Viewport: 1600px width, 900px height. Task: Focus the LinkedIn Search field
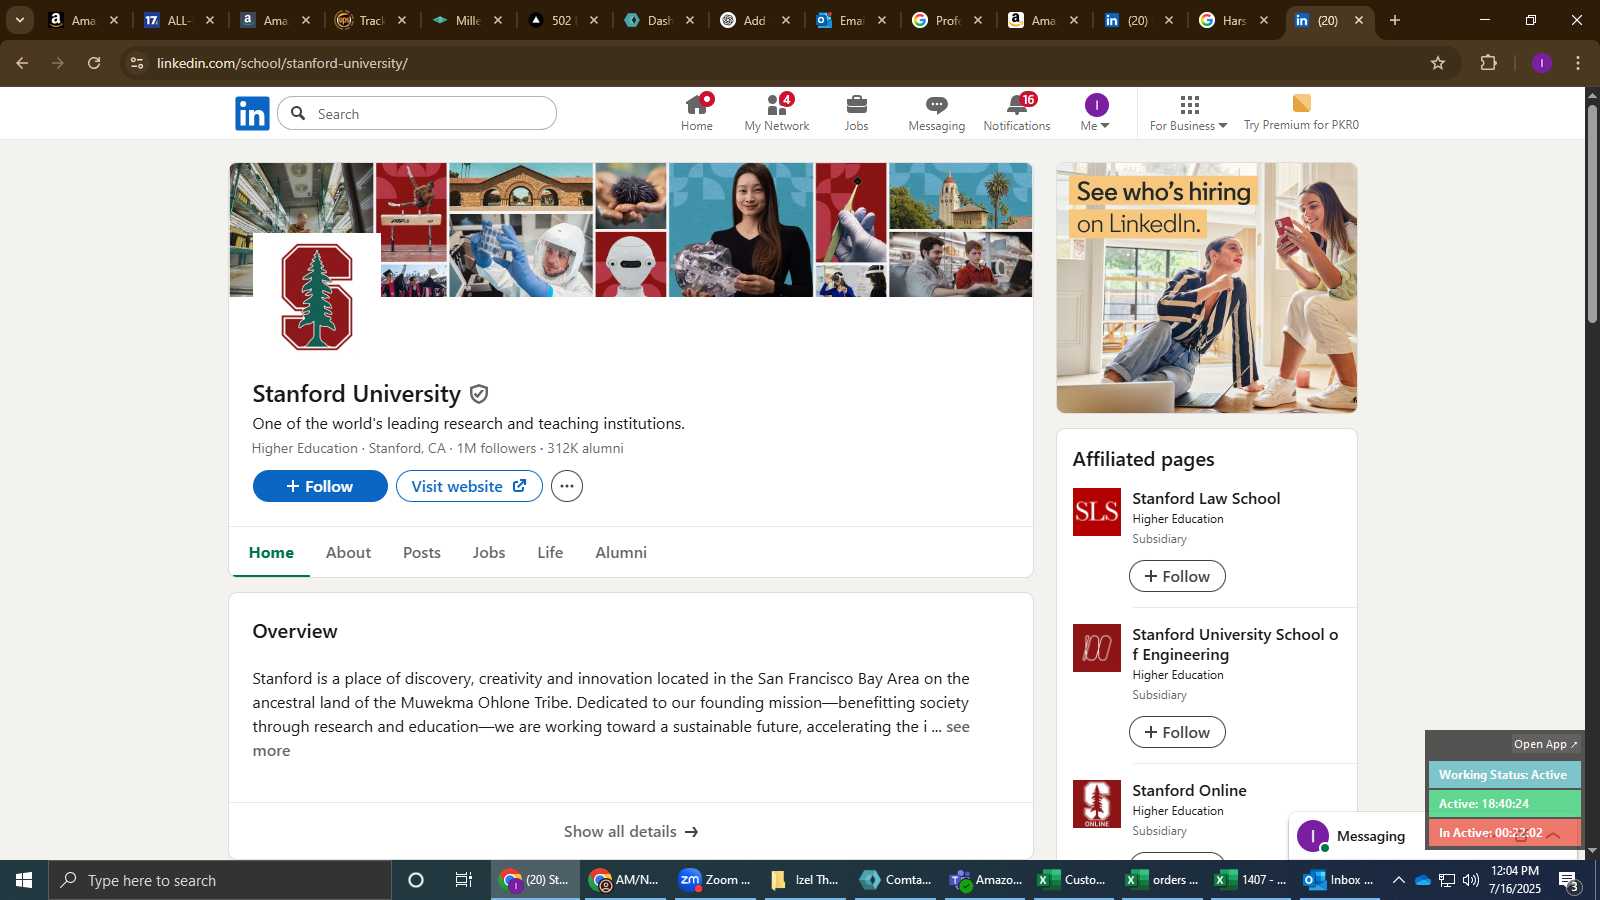(417, 113)
